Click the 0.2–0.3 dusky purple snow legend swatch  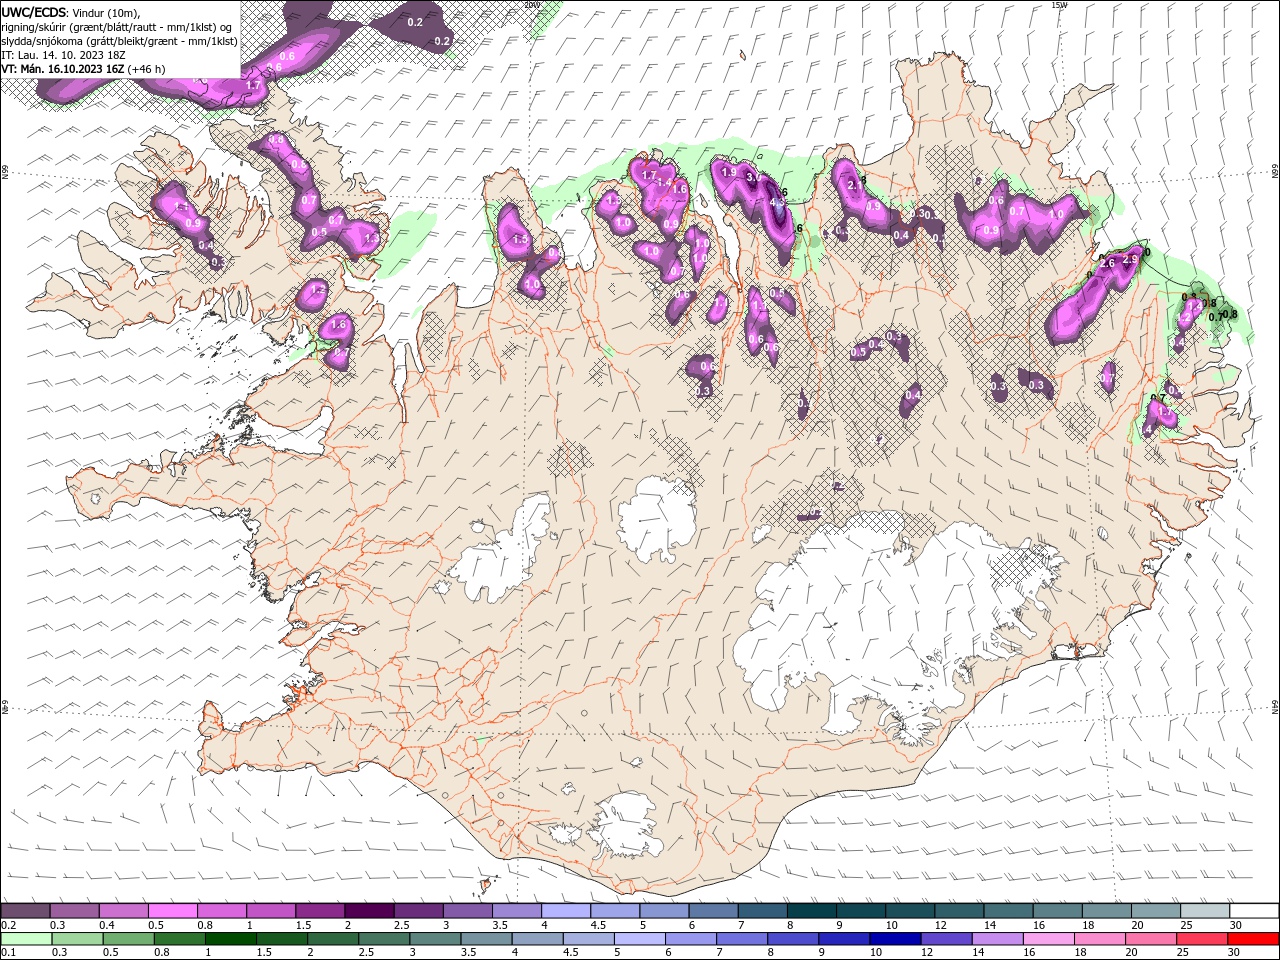pyautogui.click(x=25, y=911)
